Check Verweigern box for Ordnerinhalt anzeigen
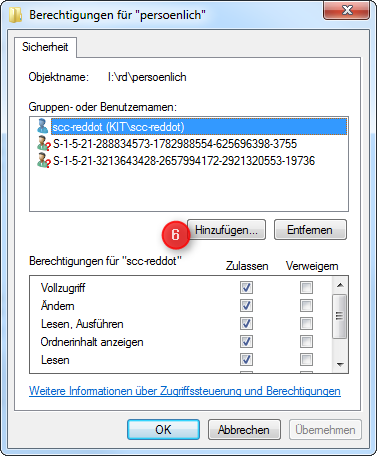 click(306, 341)
